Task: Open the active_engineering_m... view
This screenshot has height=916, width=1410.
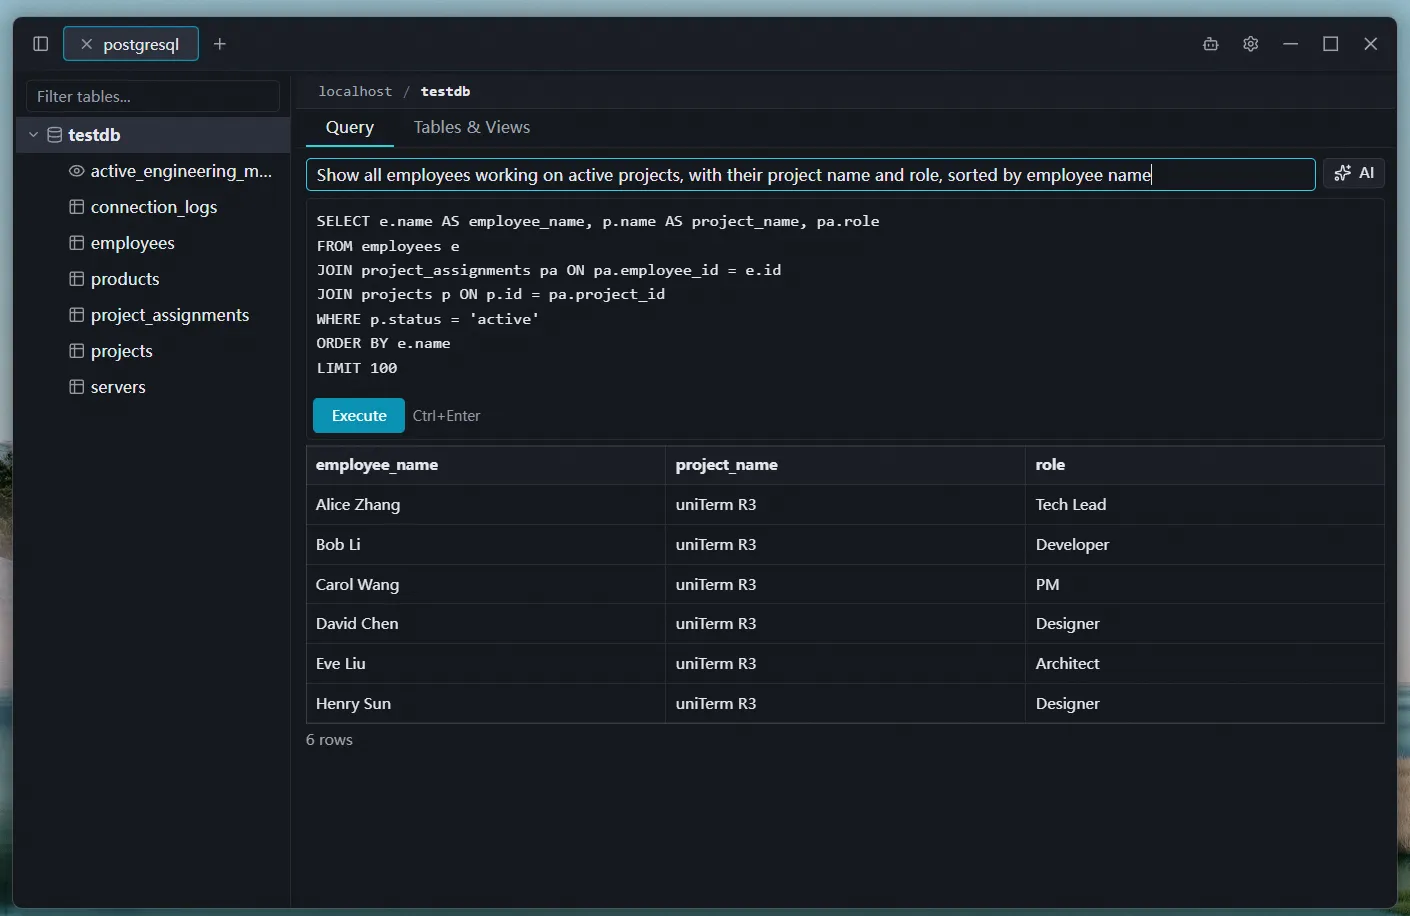Action: 181,171
